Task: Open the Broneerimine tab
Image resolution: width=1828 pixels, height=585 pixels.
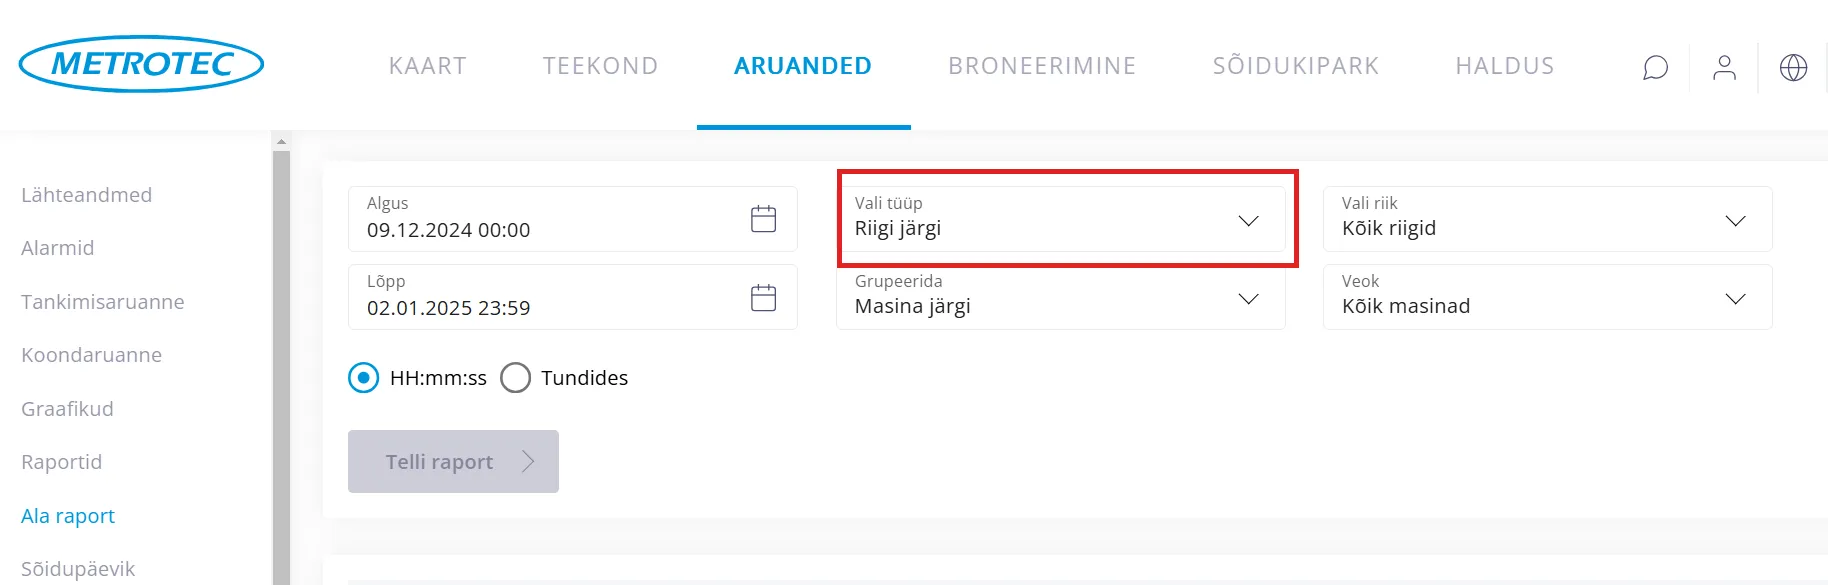Action: pyautogui.click(x=1042, y=66)
